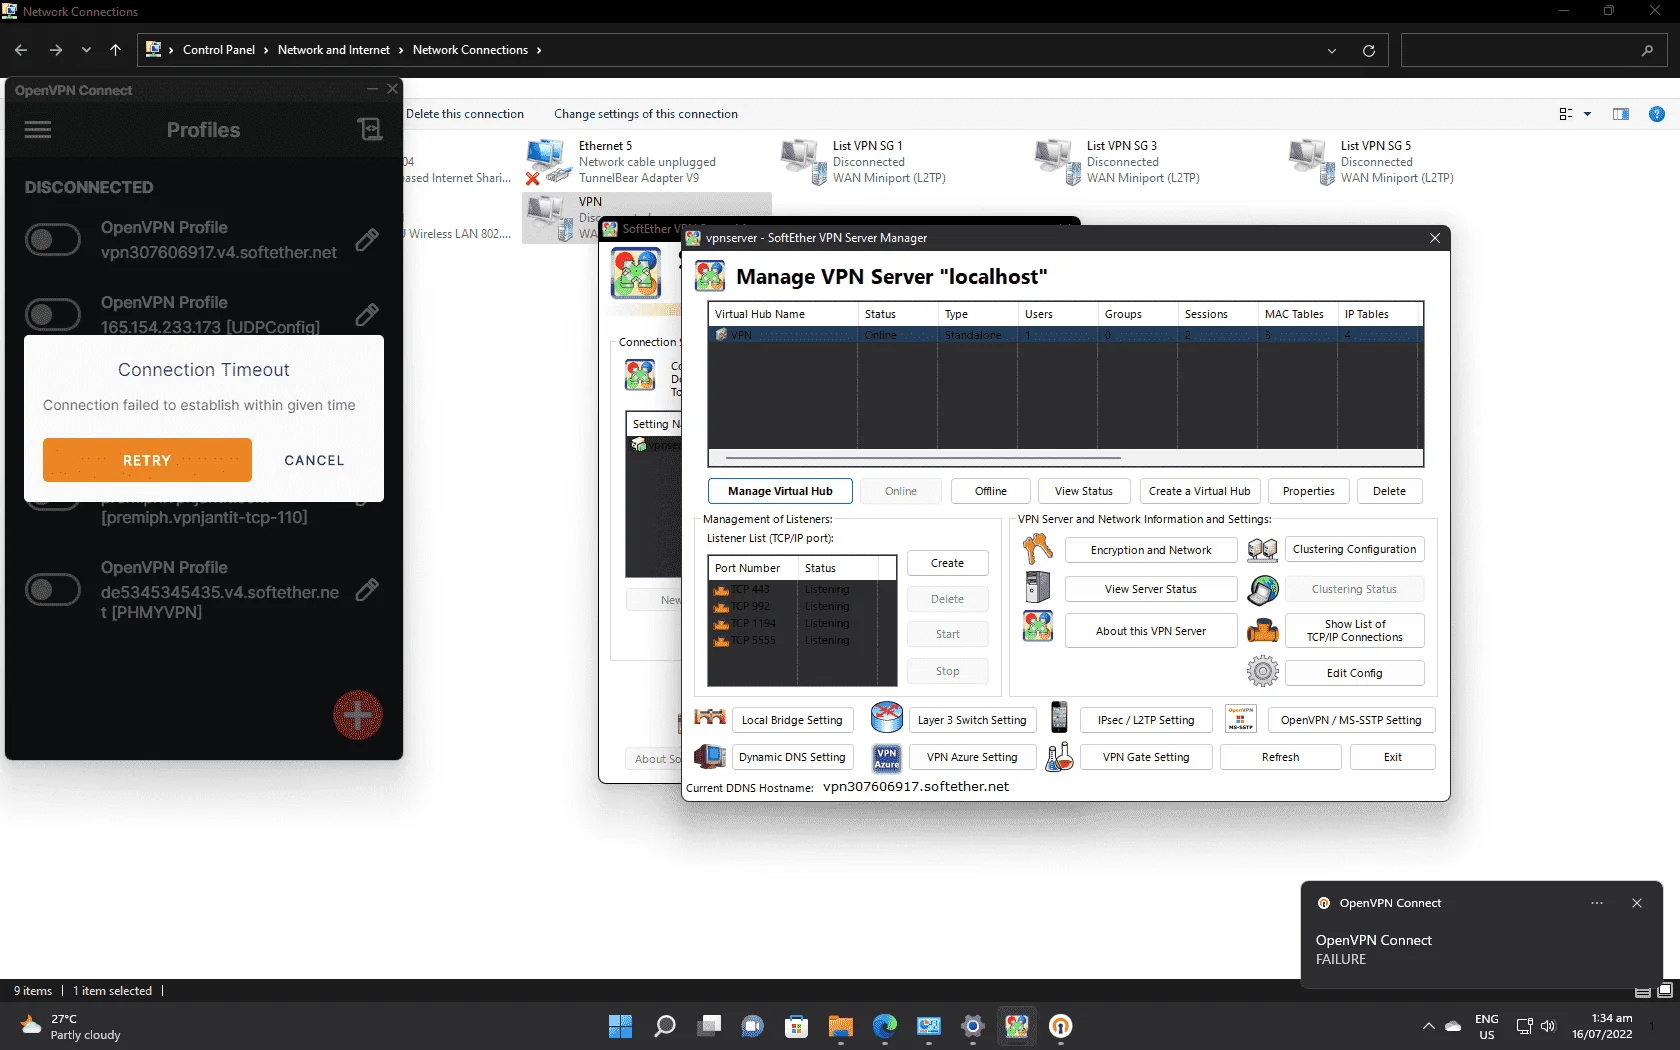Open virtual hub Properties
This screenshot has width=1680, height=1050.
(x=1309, y=491)
